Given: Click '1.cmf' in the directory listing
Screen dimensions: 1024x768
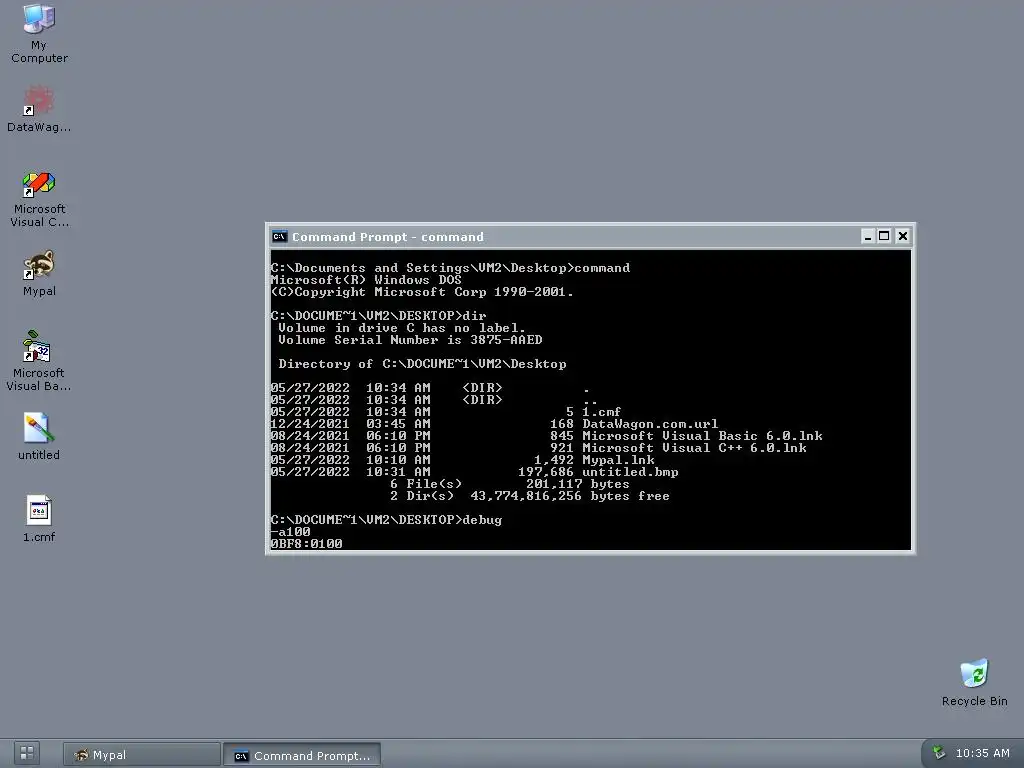Looking at the screenshot, I should [601, 412].
